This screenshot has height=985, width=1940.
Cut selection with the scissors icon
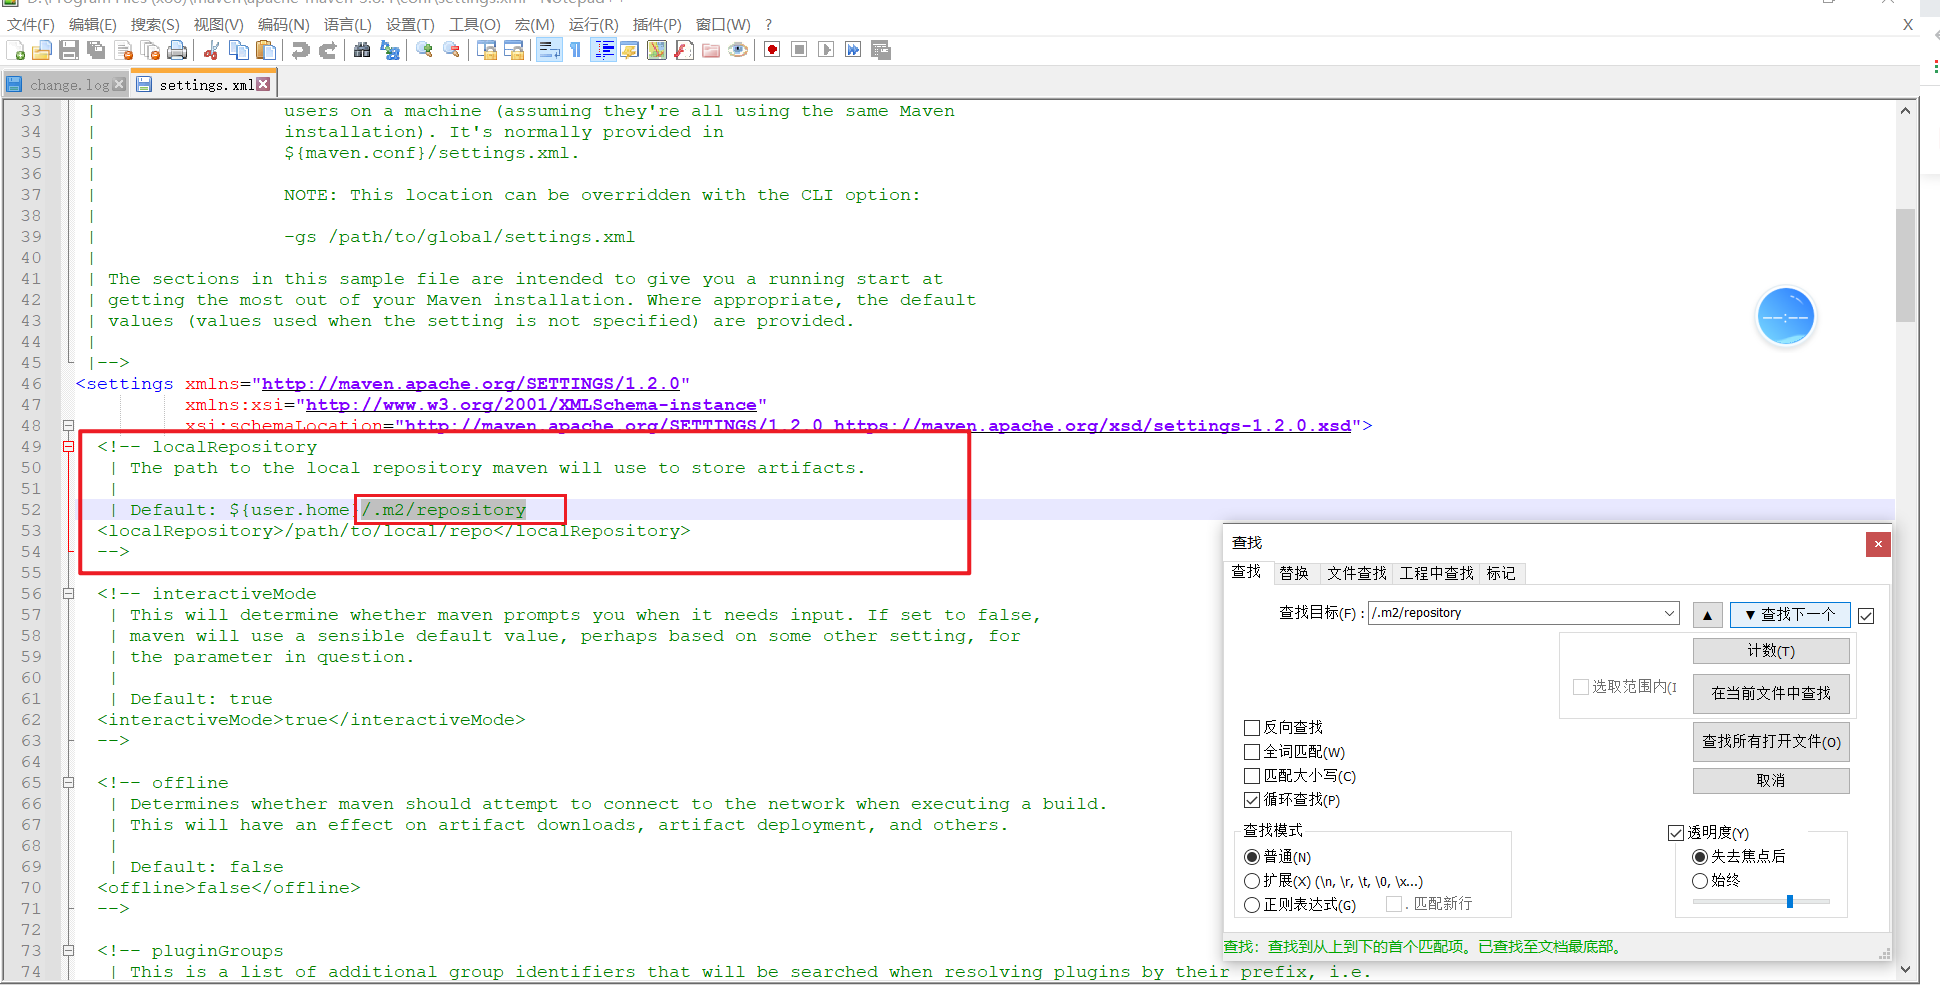(211, 50)
